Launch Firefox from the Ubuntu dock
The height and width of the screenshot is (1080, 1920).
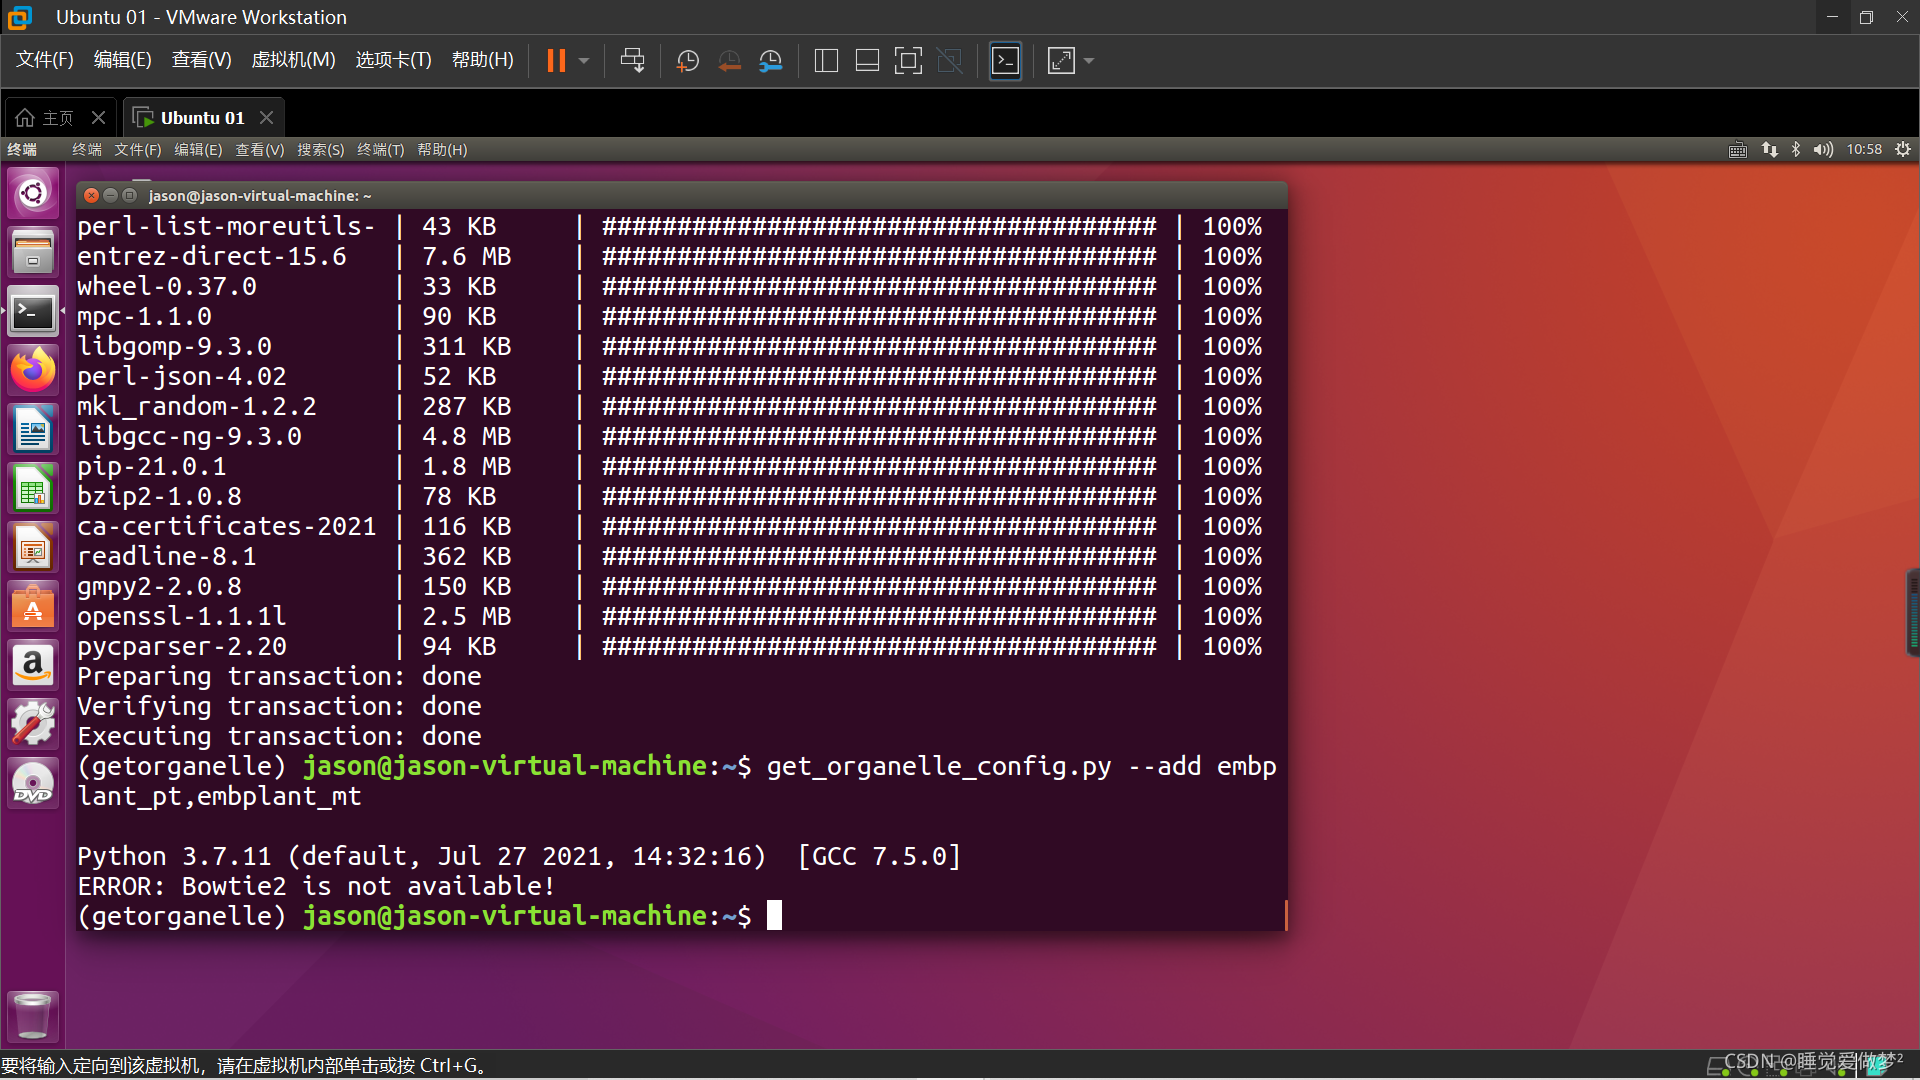point(33,371)
